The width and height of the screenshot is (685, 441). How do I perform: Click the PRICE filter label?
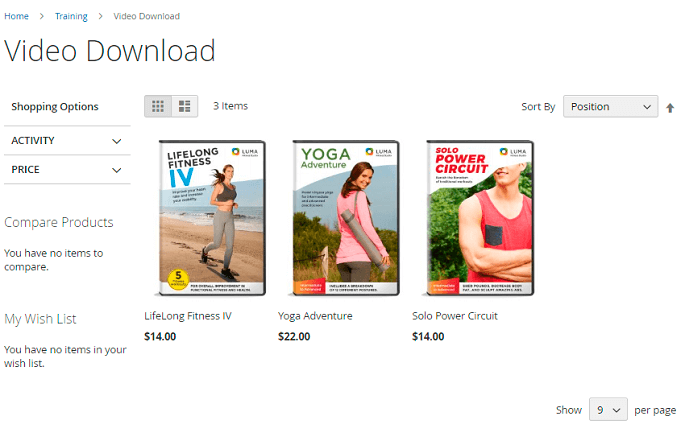click(x=25, y=170)
